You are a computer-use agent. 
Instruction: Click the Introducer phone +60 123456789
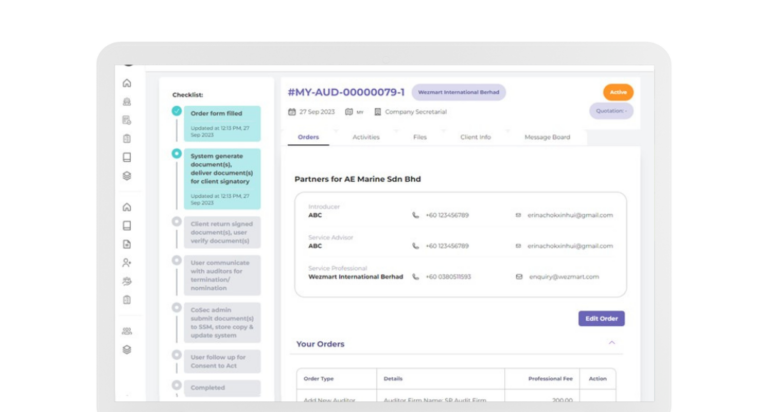click(x=447, y=215)
